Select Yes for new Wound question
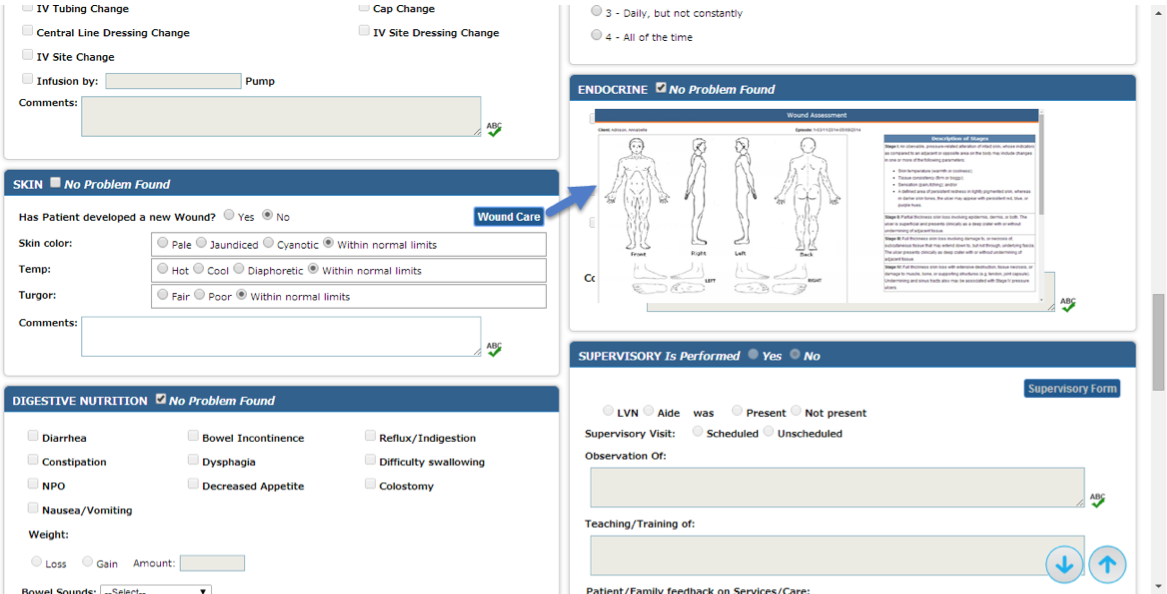 coord(229,216)
